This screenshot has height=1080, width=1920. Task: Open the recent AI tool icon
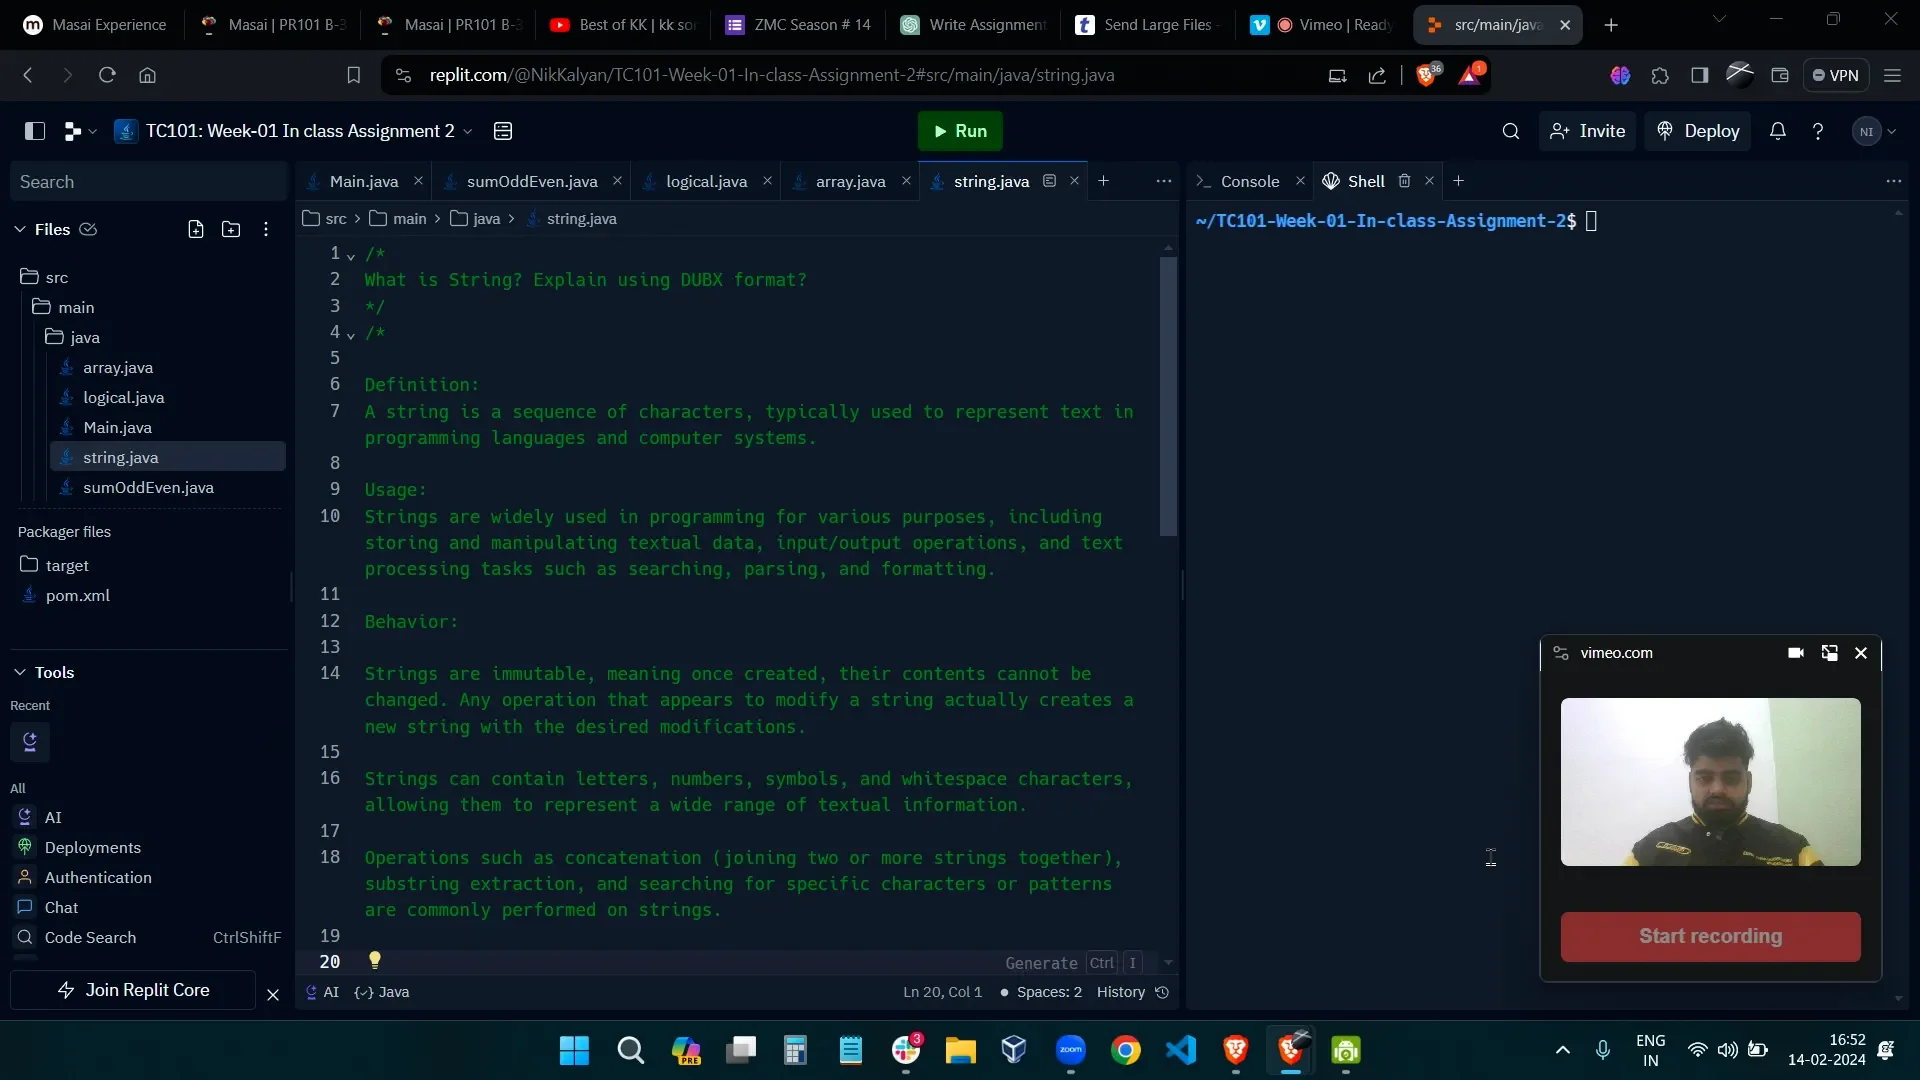30,742
